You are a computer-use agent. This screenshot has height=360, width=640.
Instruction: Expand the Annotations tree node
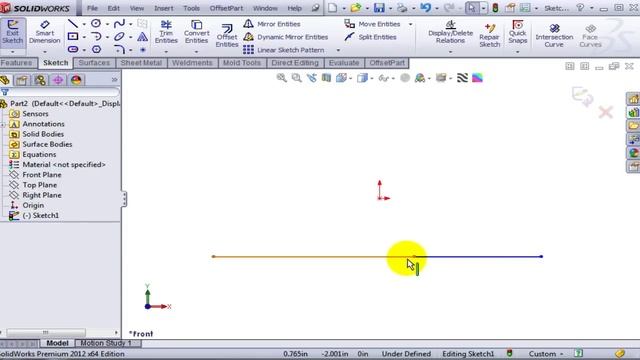pos(3,124)
